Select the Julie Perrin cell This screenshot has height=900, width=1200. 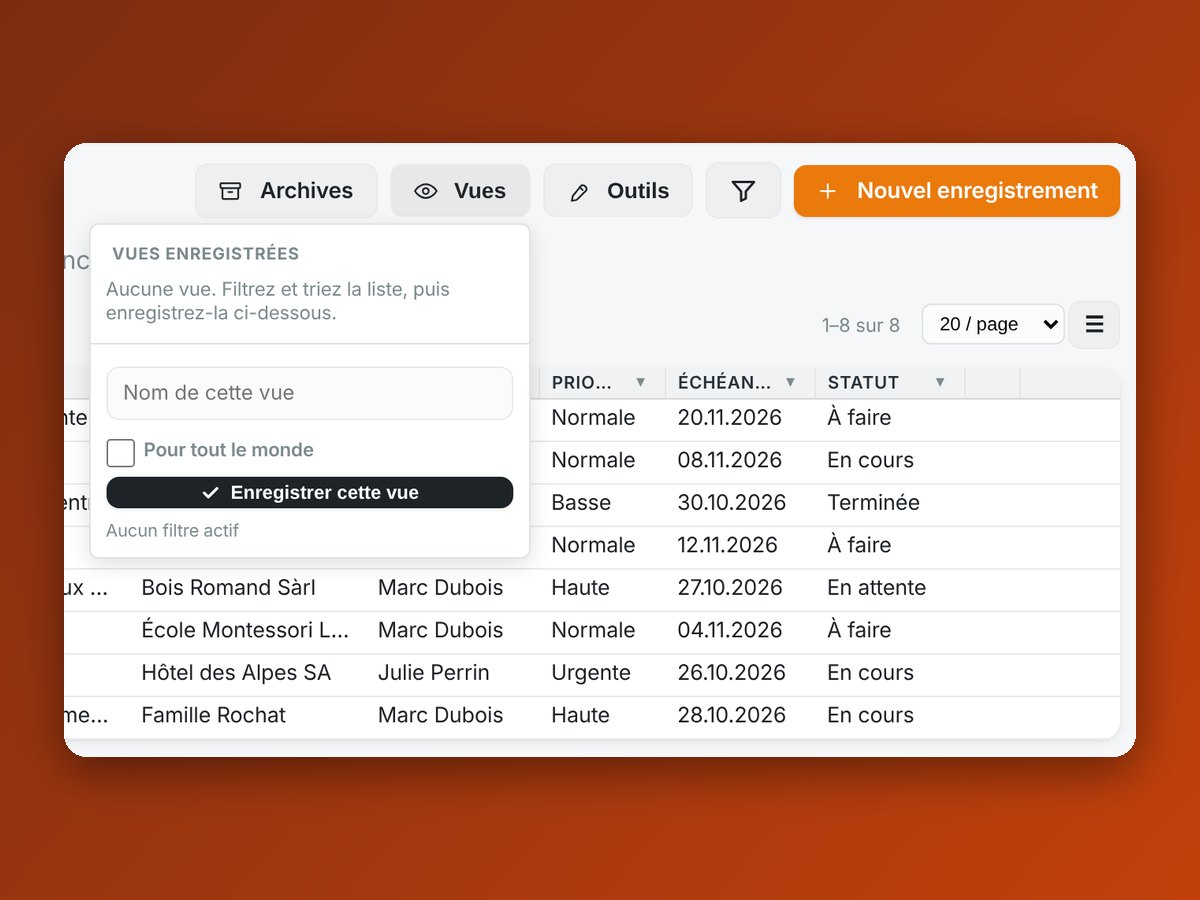[434, 673]
